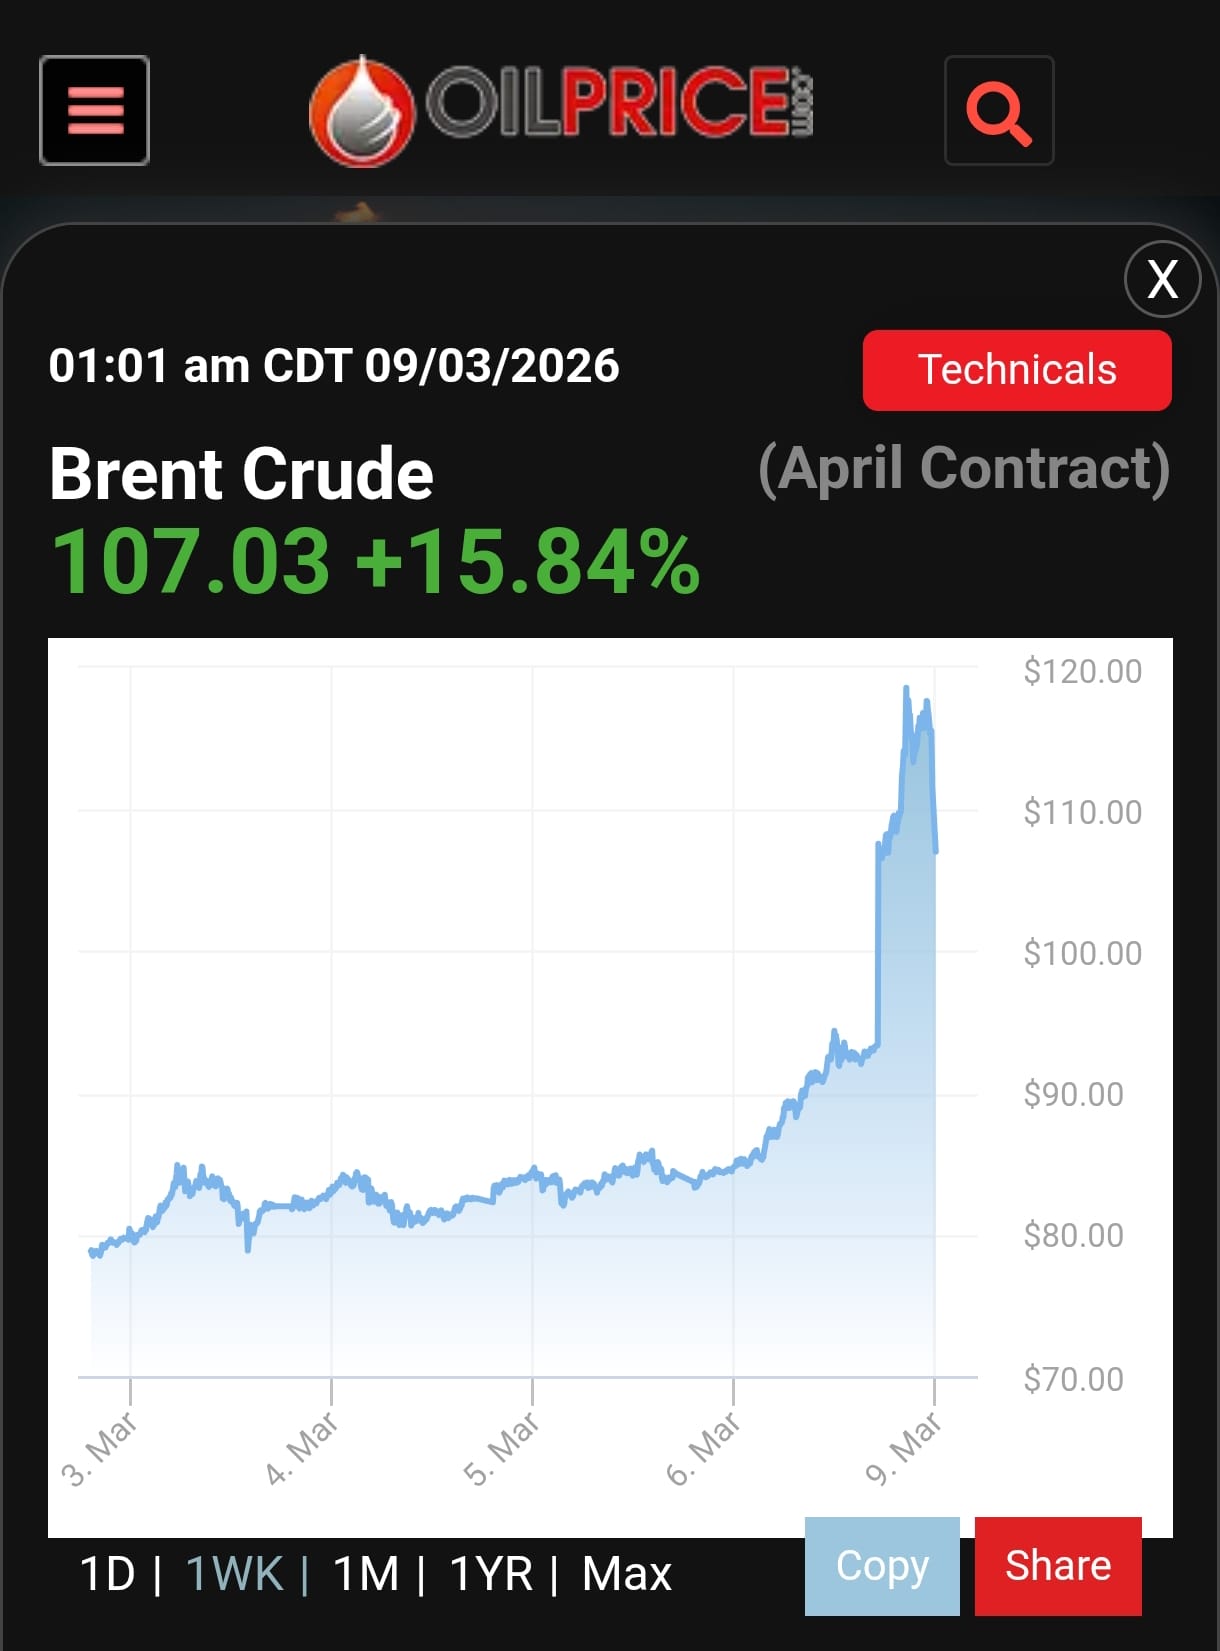Image resolution: width=1220 pixels, height=1651 pixels.
Task: Click the April Contract label
Action: pyautogui.click(x=964, y=469)
